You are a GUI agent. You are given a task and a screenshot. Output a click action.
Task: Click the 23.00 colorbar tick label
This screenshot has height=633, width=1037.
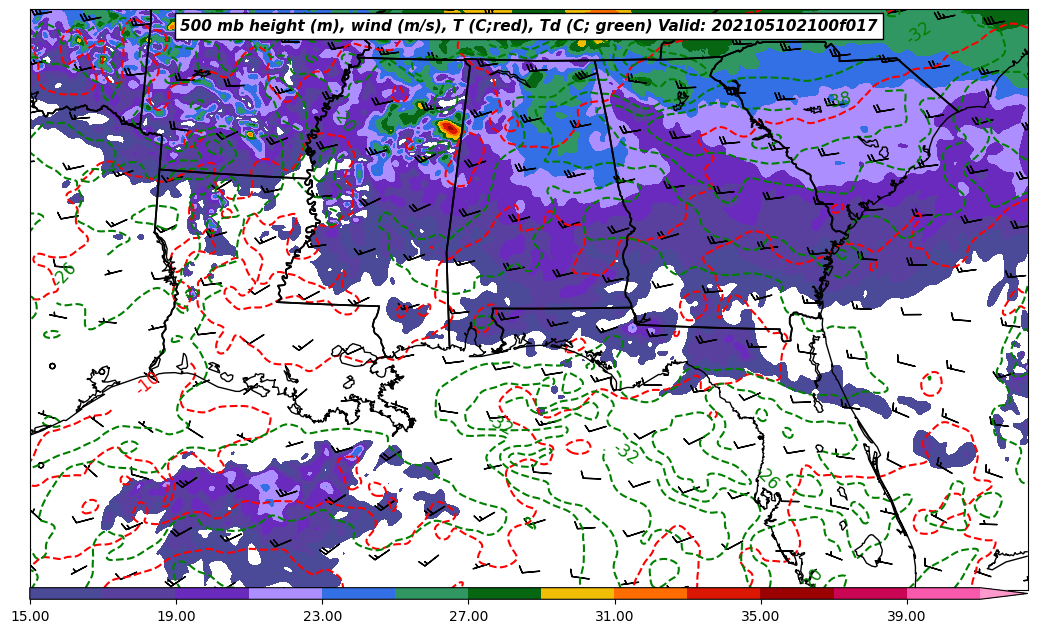(x=322, y=616)
